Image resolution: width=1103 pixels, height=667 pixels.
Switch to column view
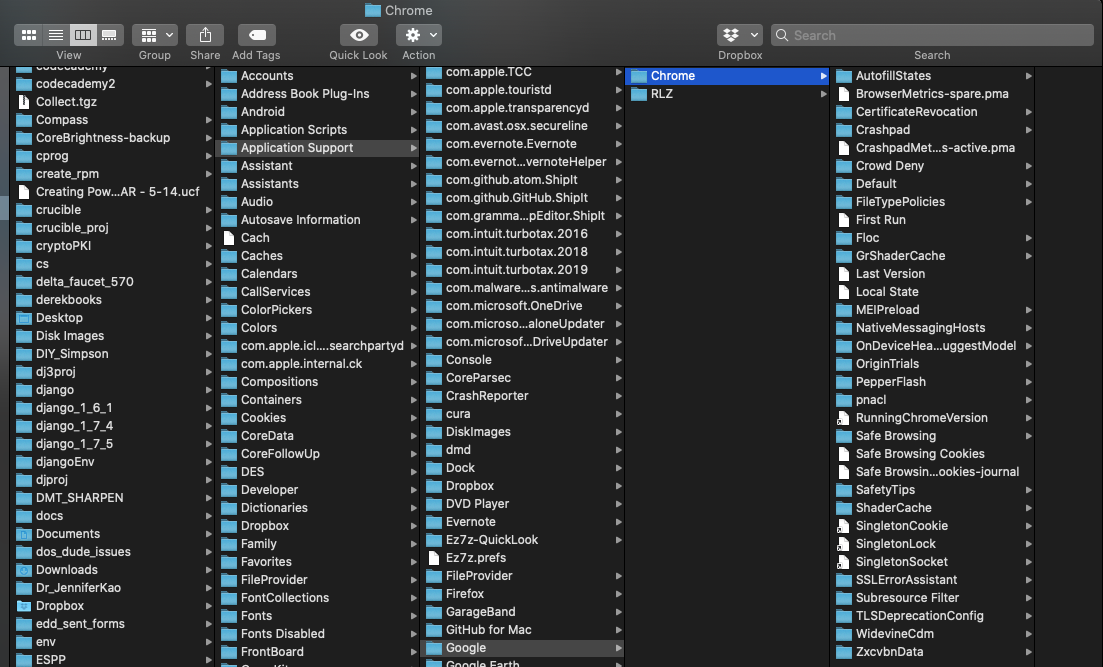point(82,34)
